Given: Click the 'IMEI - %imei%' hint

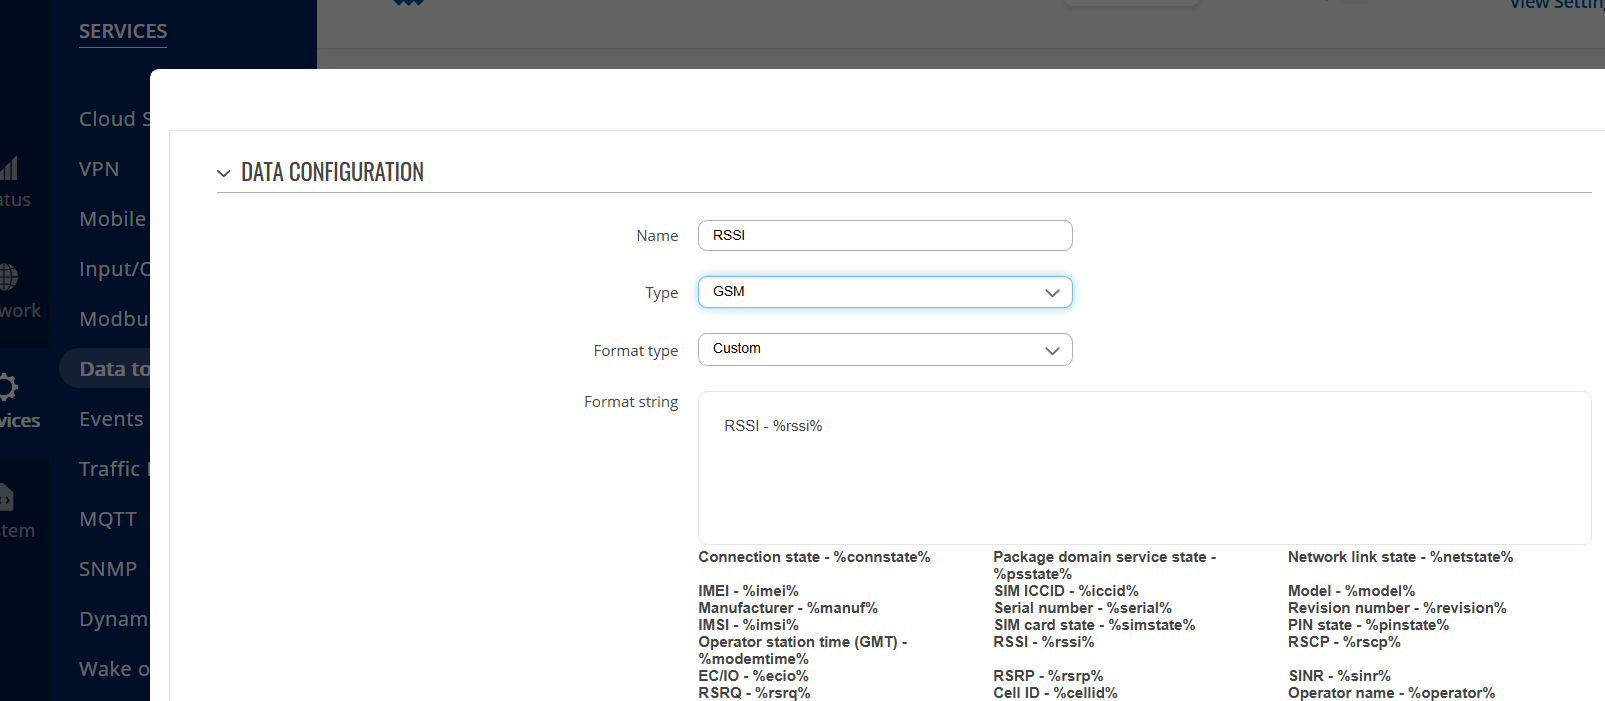Looking at the screenshot, I should (748, 591).
